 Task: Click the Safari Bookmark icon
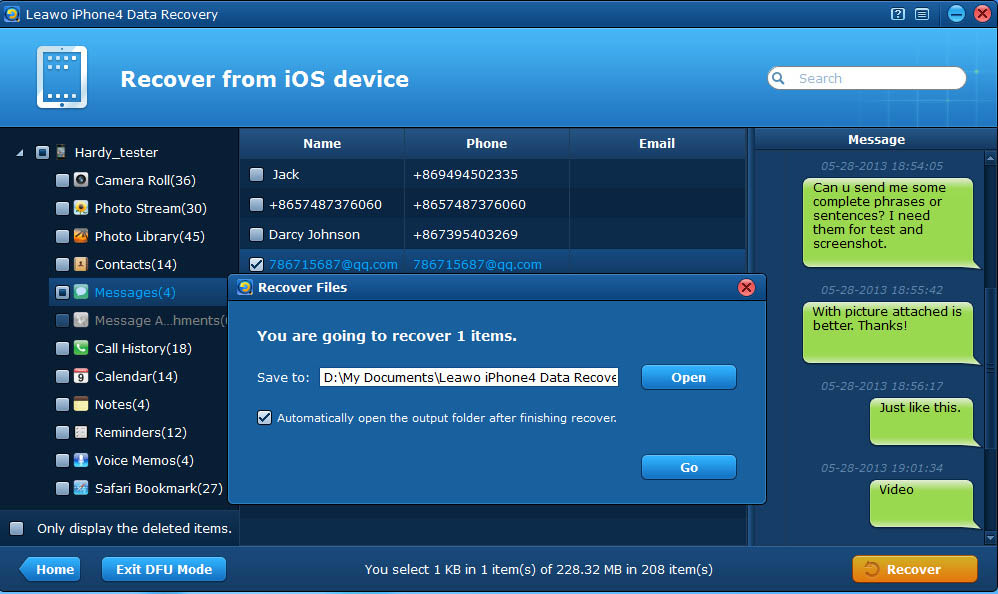tap(81, 488)
